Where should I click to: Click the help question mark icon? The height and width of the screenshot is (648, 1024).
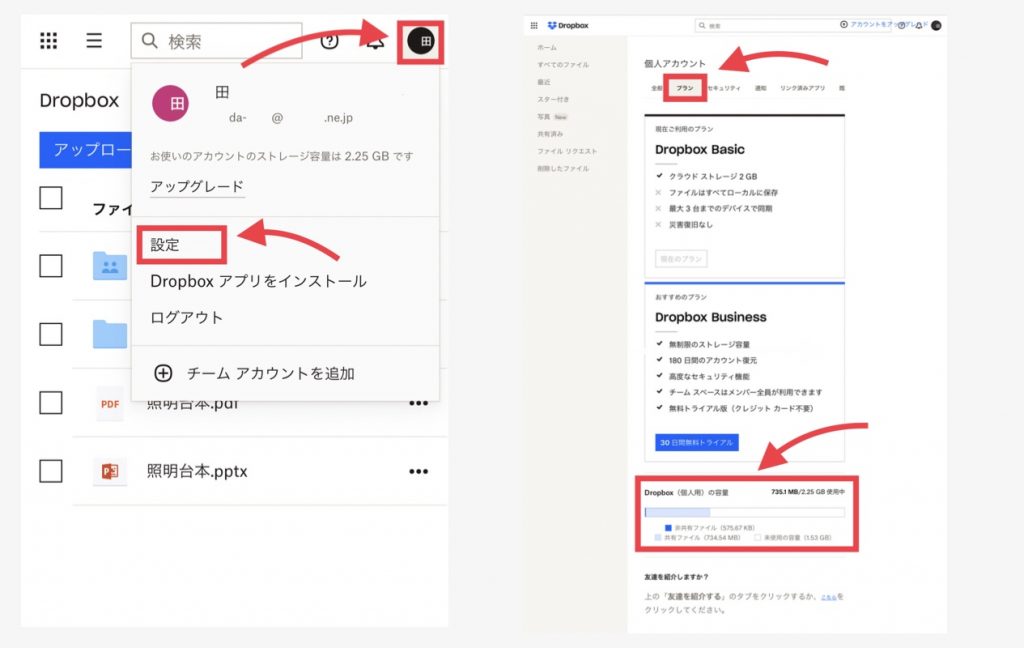(x=329, y=41)
